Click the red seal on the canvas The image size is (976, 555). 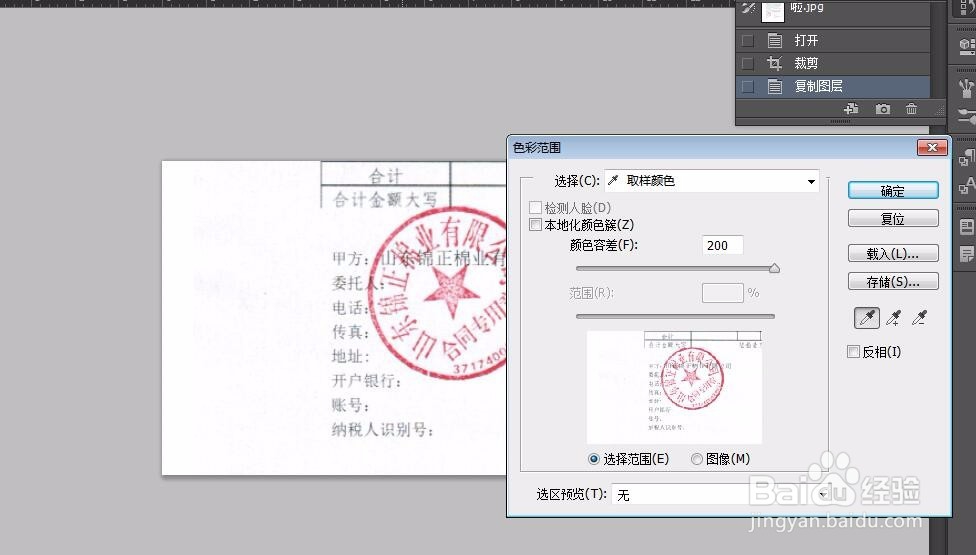[x=439, y=292]
